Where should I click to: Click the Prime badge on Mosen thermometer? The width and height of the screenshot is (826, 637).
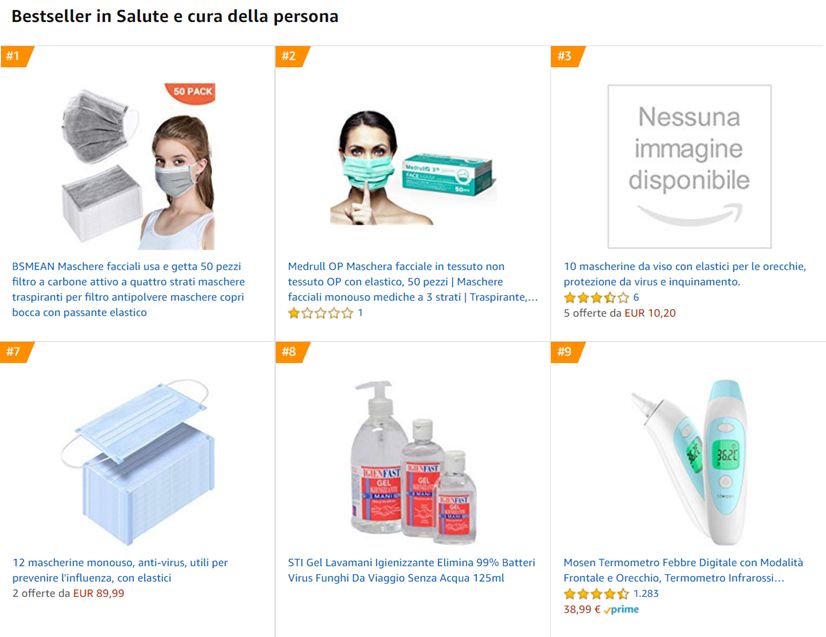(621, 609)
